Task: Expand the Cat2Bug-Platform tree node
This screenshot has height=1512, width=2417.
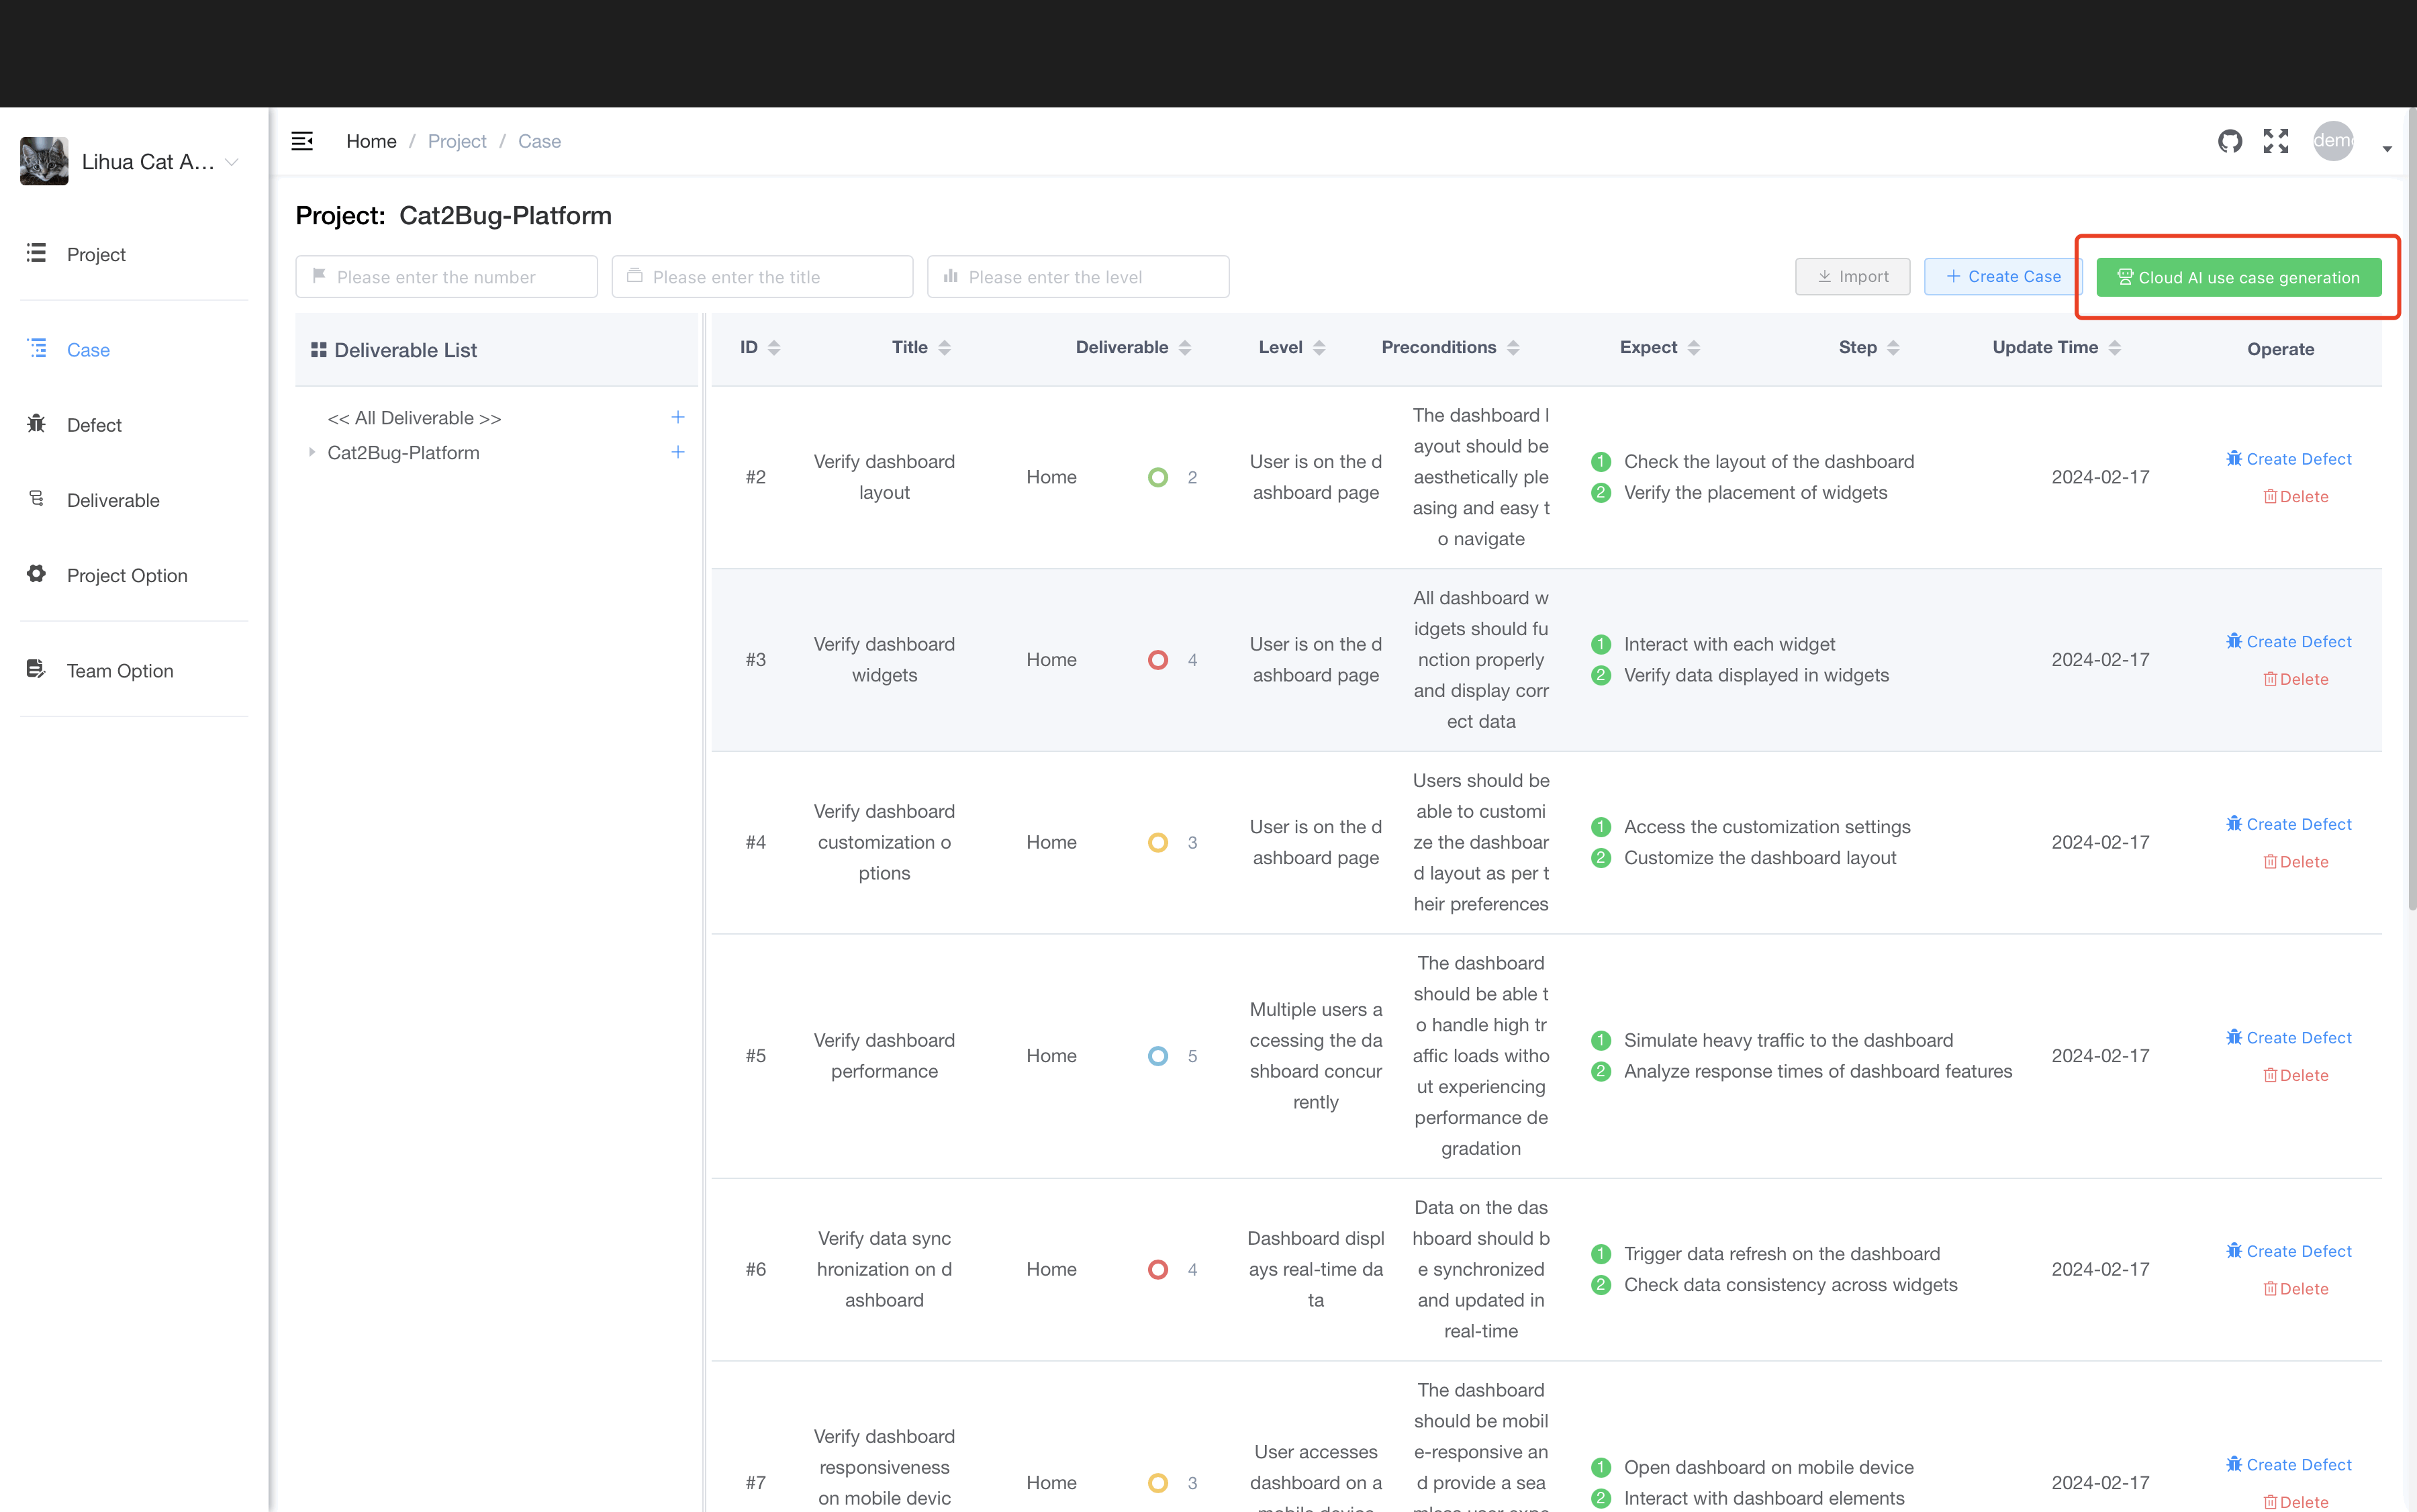Action: 312,452
